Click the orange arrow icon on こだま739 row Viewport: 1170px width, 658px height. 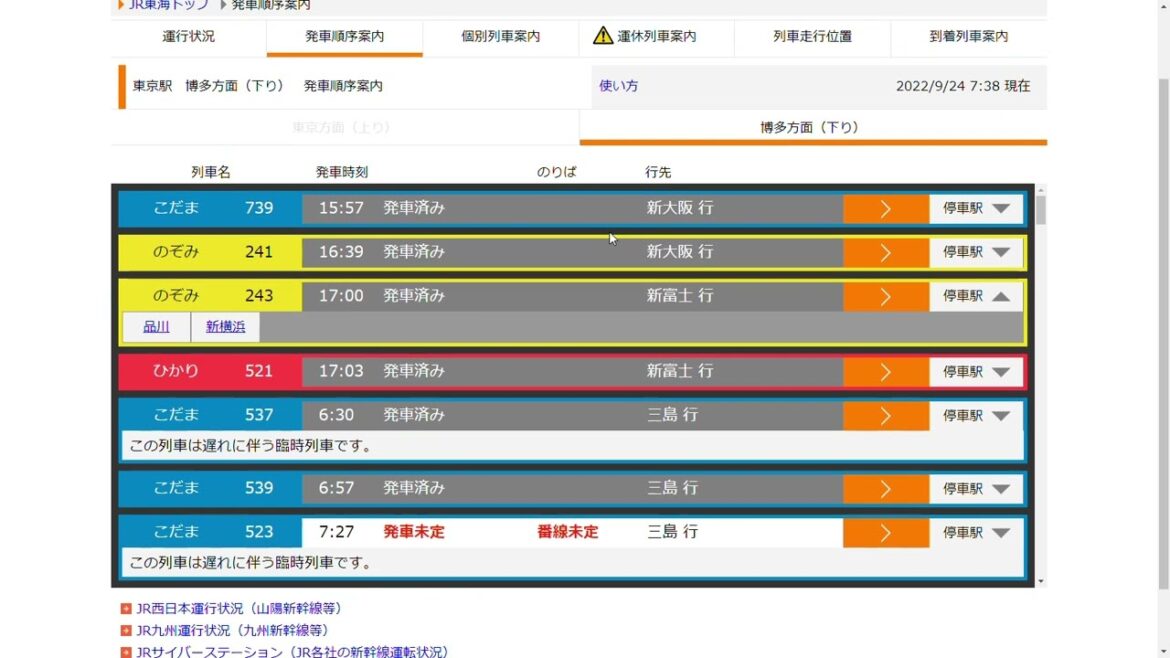point(886,208)
